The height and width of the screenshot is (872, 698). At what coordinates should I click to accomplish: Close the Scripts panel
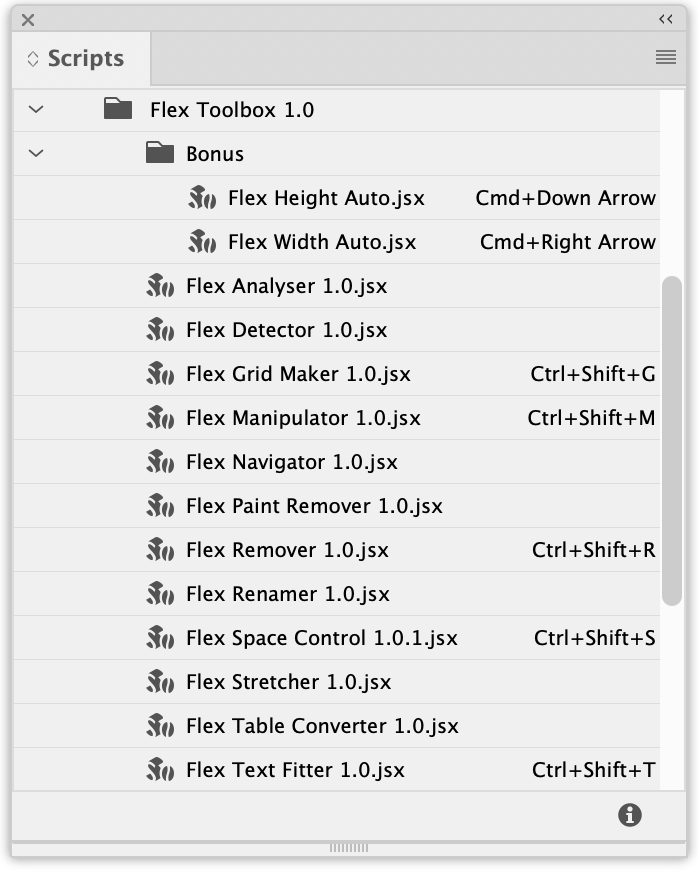click(x=28, y=19)
